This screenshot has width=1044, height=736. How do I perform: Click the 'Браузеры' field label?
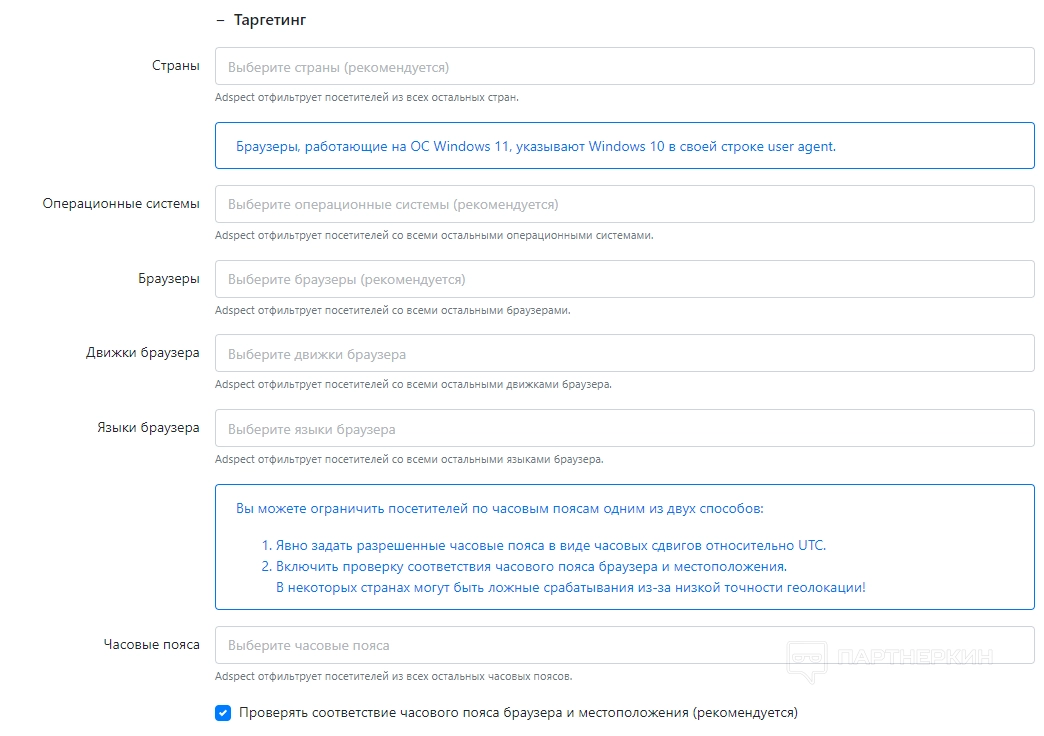tap(169, 278)
